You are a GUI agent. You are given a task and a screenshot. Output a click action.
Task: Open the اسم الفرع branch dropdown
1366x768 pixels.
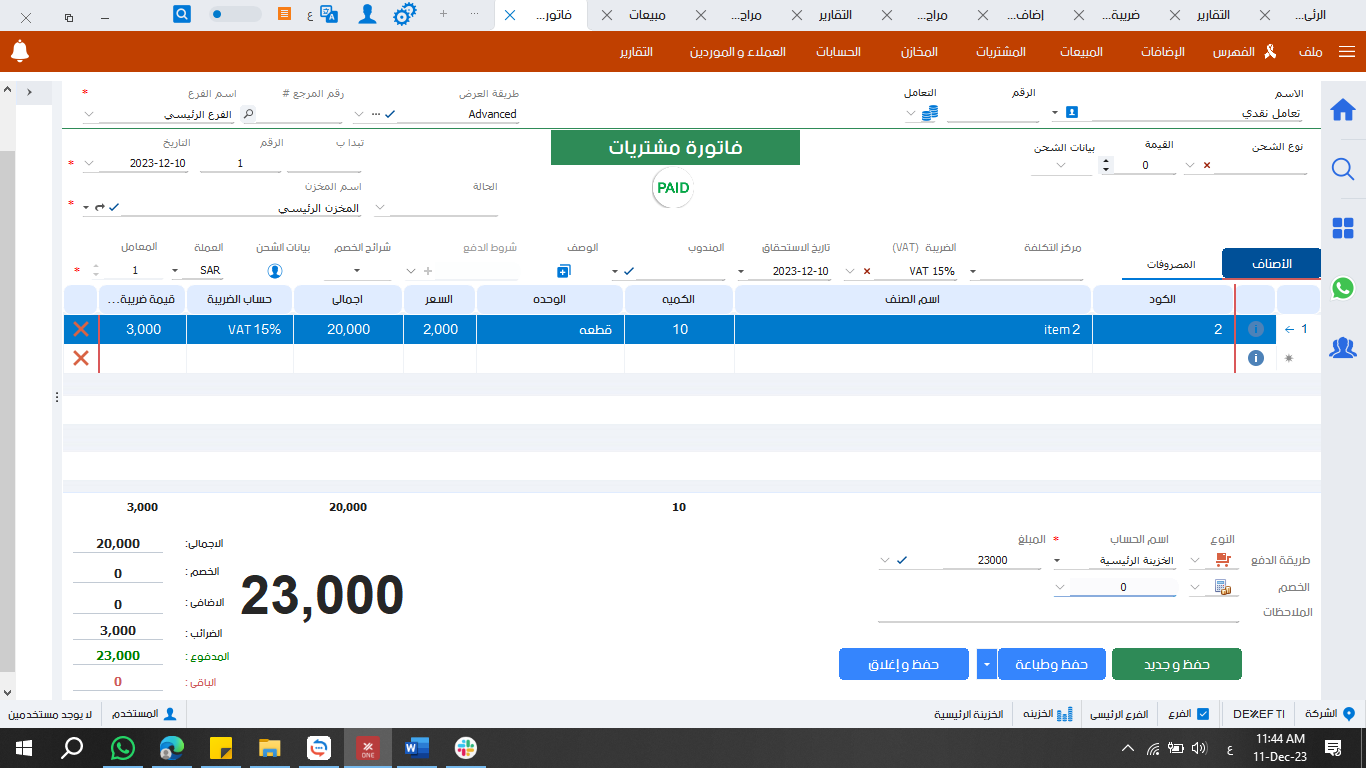88,113
